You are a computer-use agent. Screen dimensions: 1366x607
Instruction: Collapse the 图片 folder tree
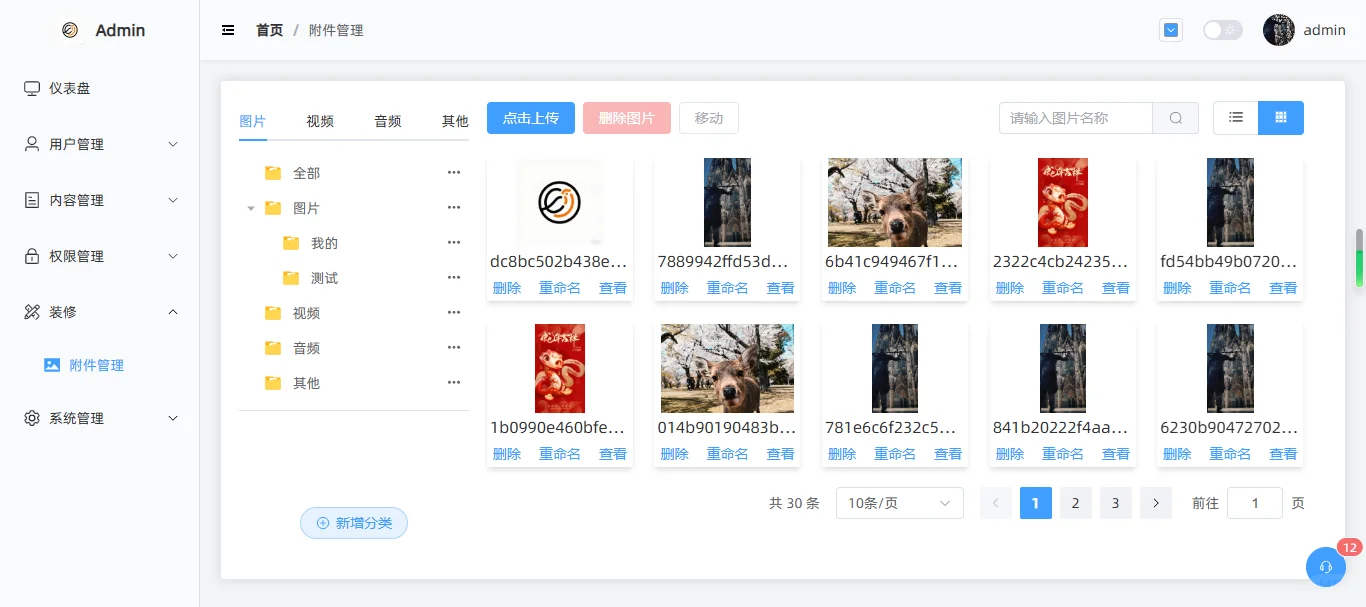tap(251, 207)
